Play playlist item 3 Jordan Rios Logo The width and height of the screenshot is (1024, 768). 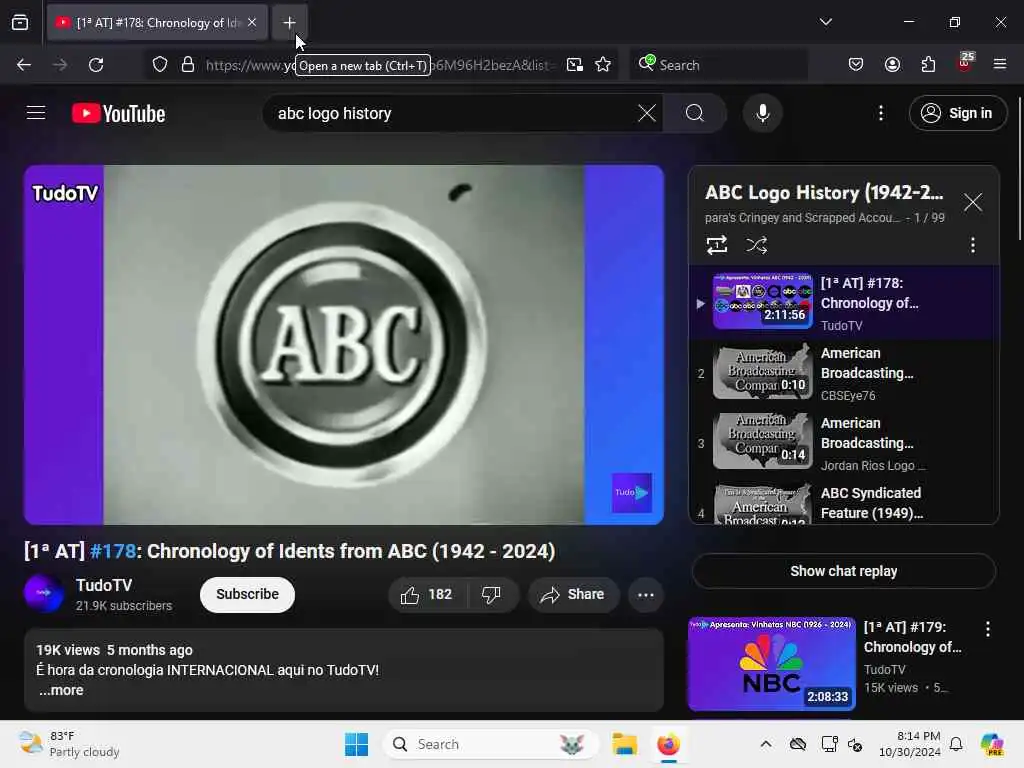tap(843, 443)
